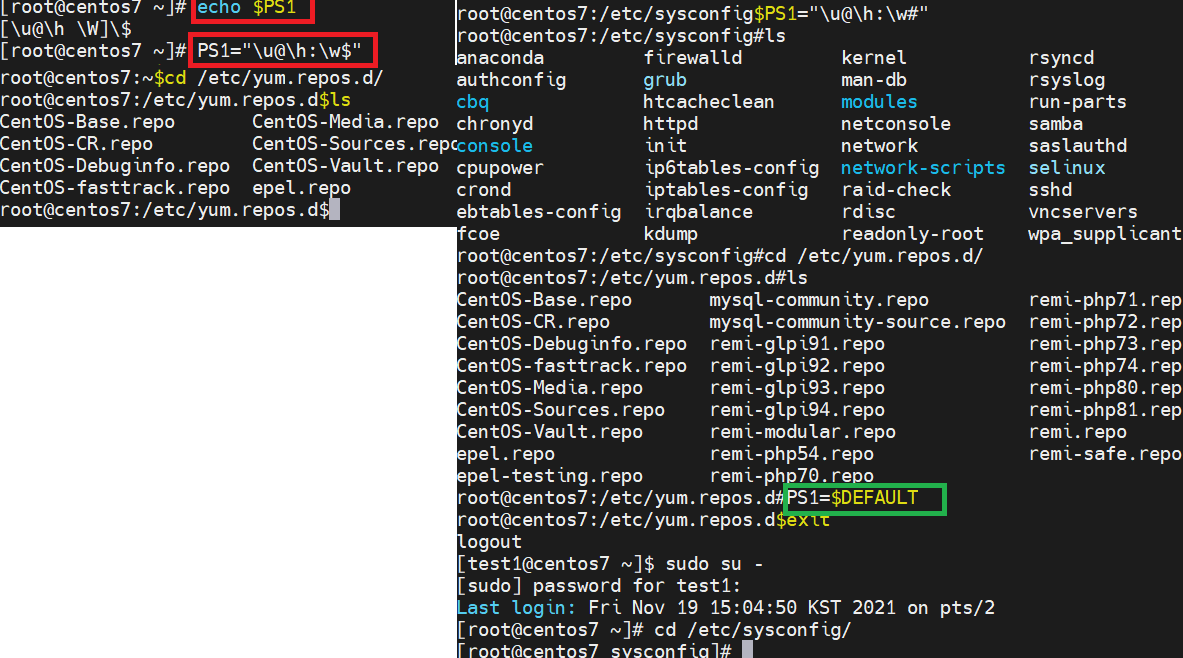Click the 'htcacheclean' entry
1183x658 pixels.
(708, 101)
